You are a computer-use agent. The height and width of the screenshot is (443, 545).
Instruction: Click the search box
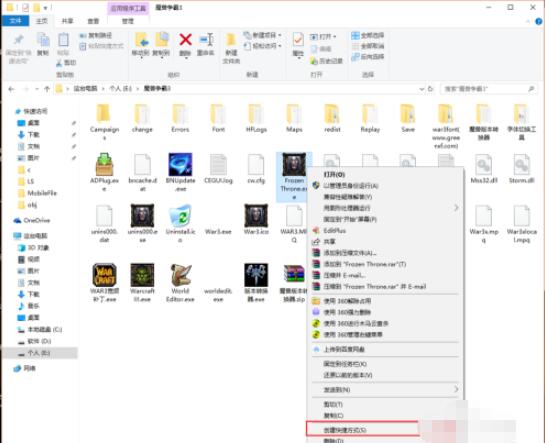pos(489,89)
